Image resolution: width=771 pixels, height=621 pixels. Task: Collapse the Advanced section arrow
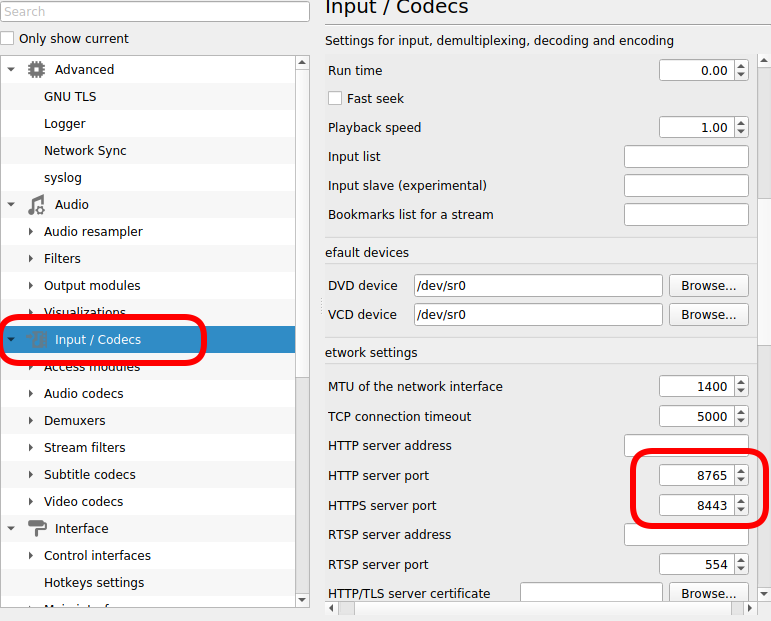pyautogui.click(x=12, y=70)
